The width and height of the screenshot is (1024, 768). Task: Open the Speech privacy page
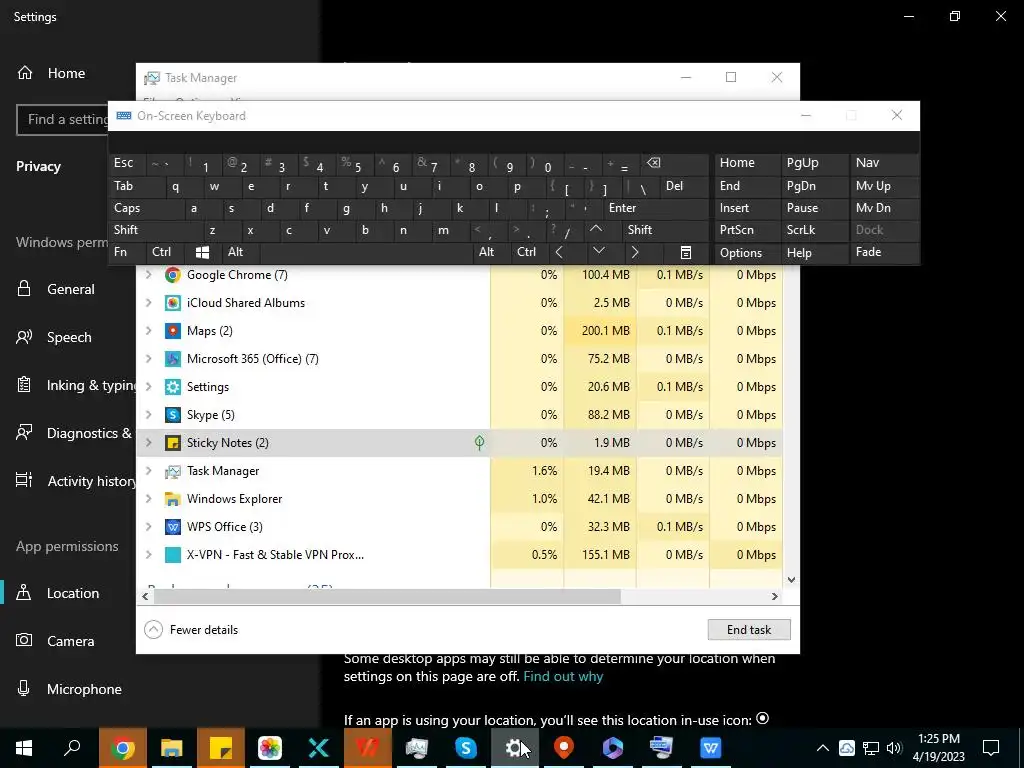click(x=68, y=337)
